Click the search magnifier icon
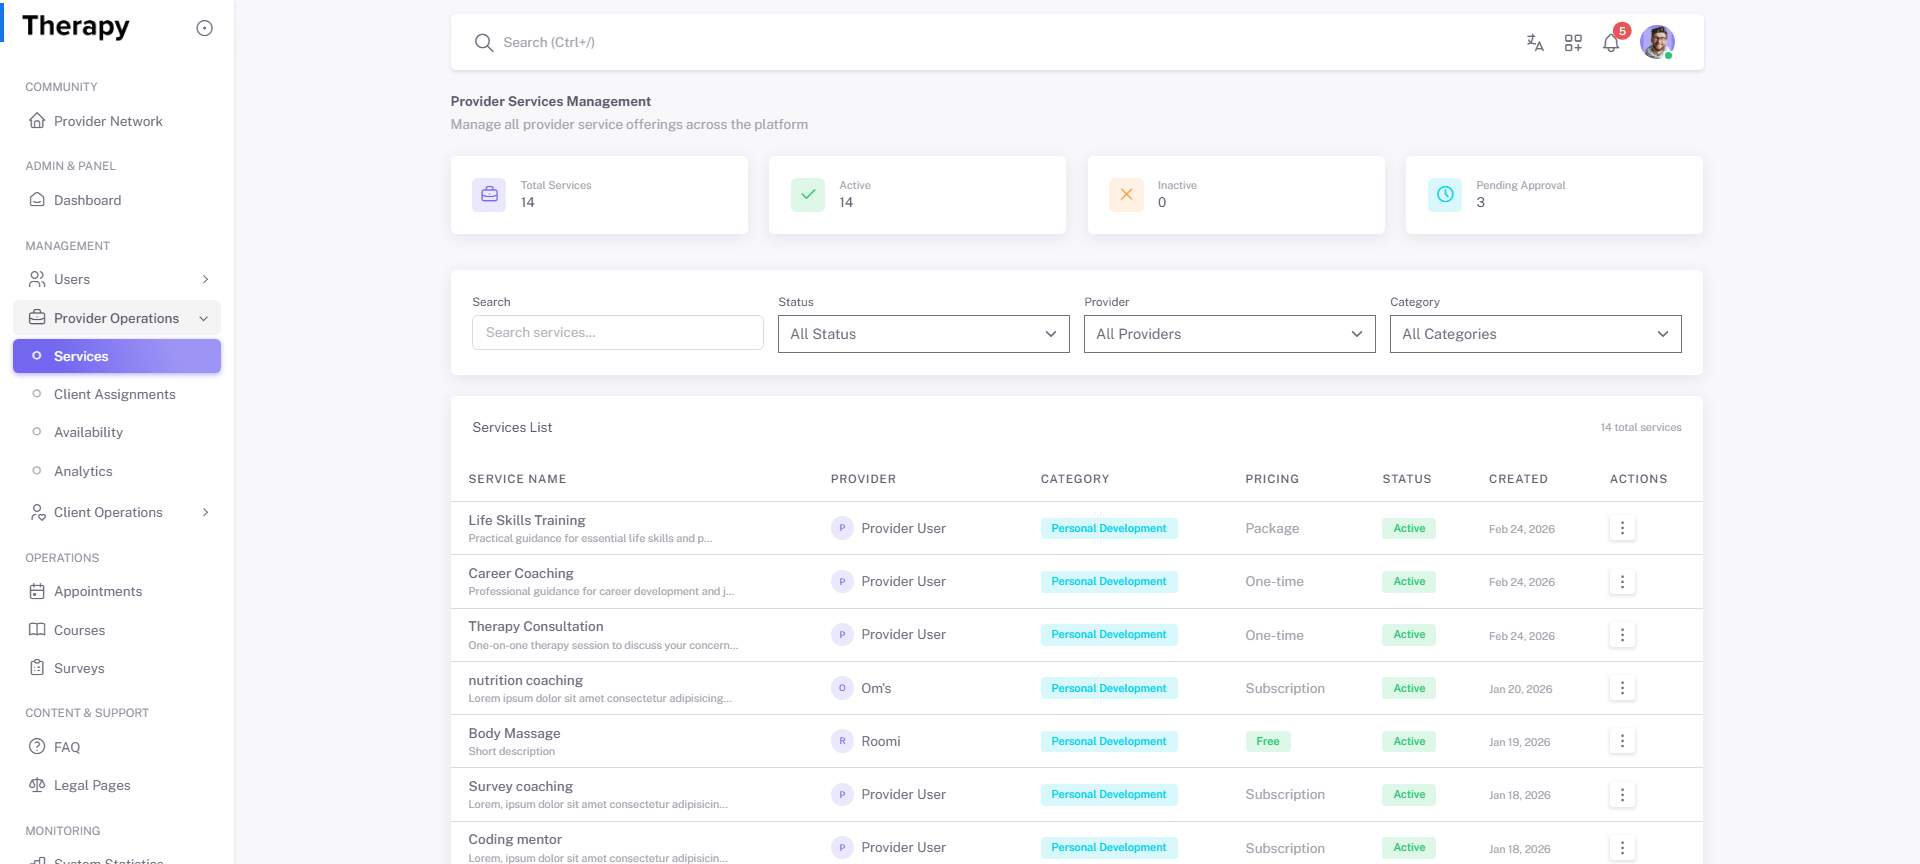 click(484, 42)
